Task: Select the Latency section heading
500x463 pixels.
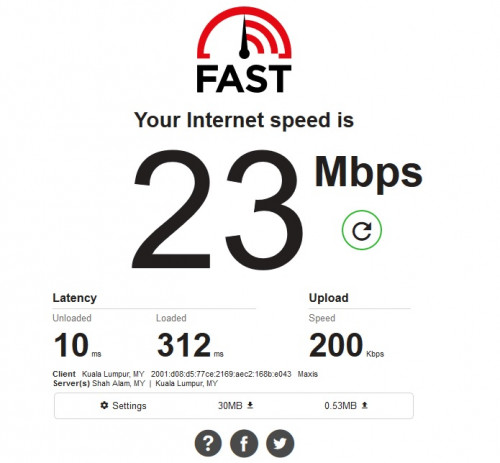Action: click(x=75, y=298)
